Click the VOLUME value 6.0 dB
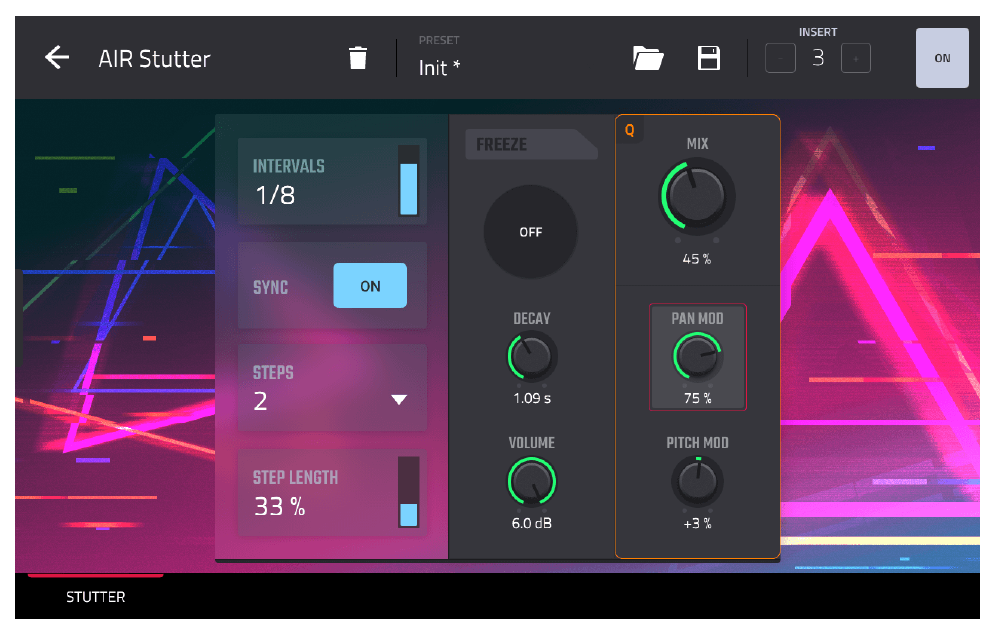The image size is (996, 636). tap(532, 523)
